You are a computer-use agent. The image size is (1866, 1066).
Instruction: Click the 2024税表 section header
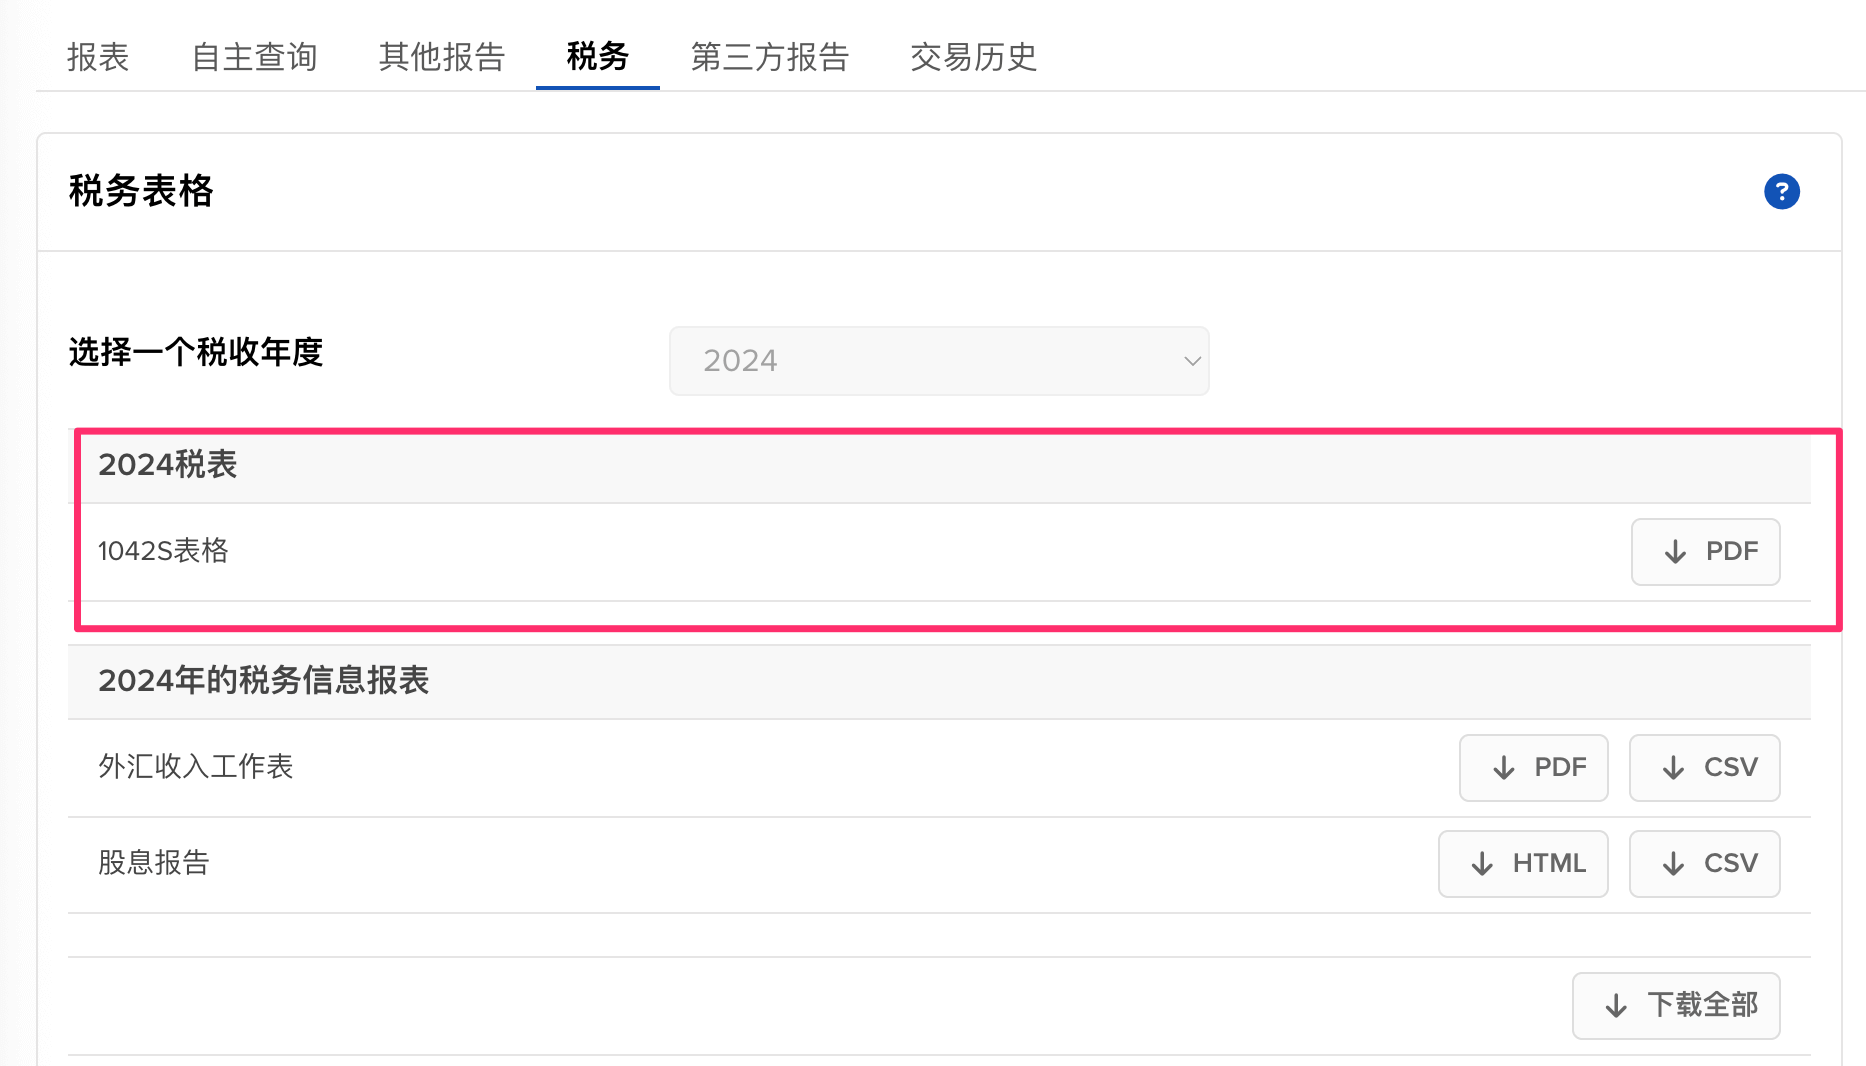pyautogui.click(x=168, y=465)
